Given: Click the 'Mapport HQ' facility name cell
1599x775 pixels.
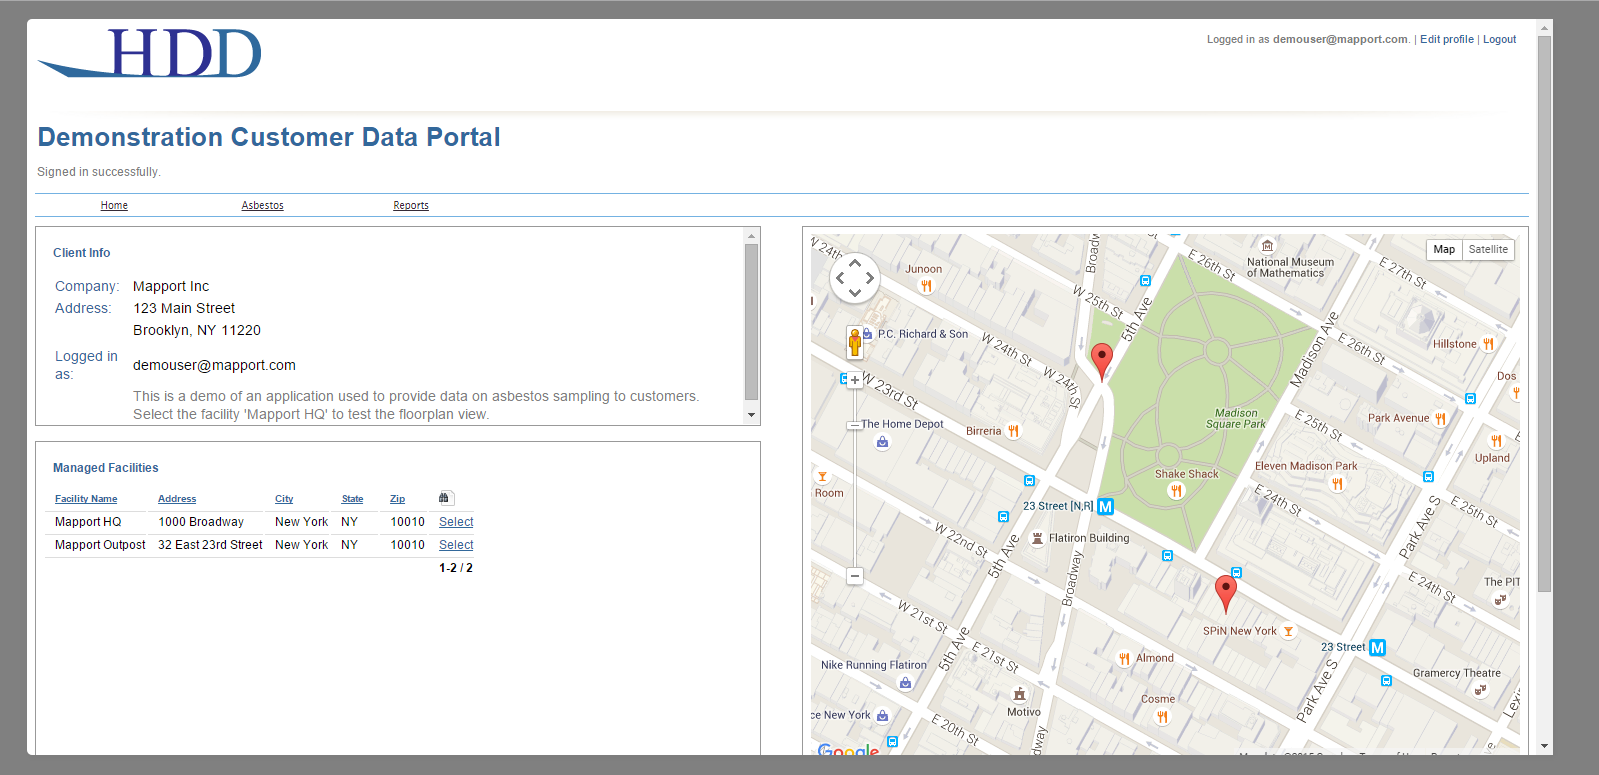Looking at the screenshot, I should click(x=88, y=522).
